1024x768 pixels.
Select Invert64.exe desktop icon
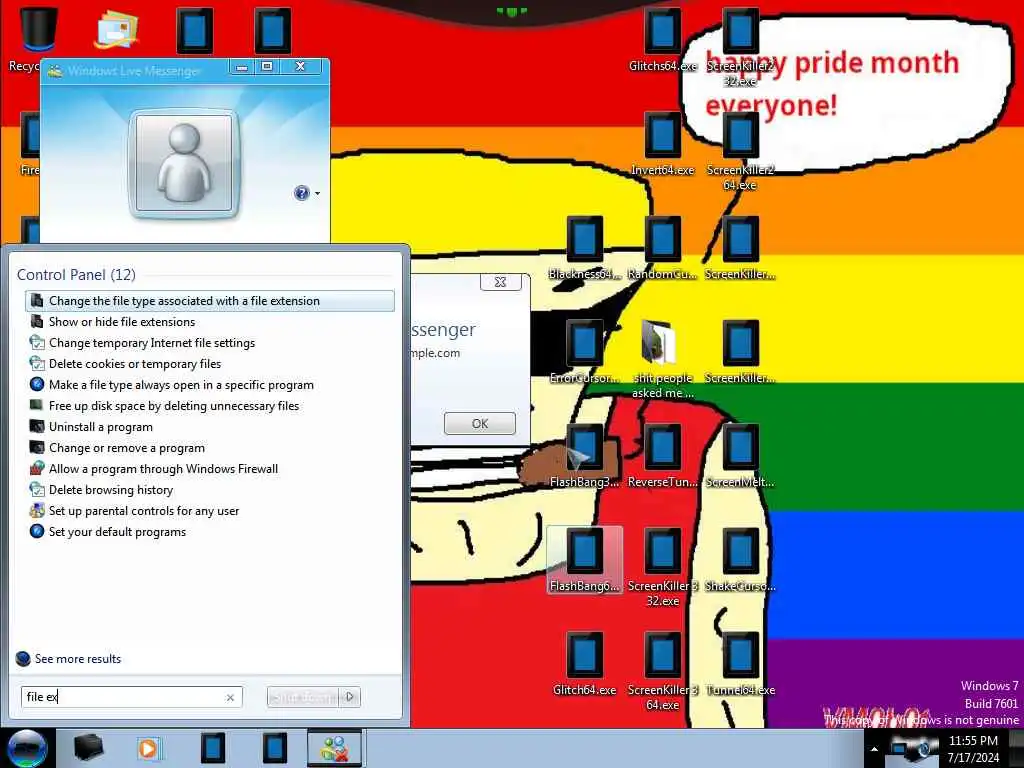663,143
